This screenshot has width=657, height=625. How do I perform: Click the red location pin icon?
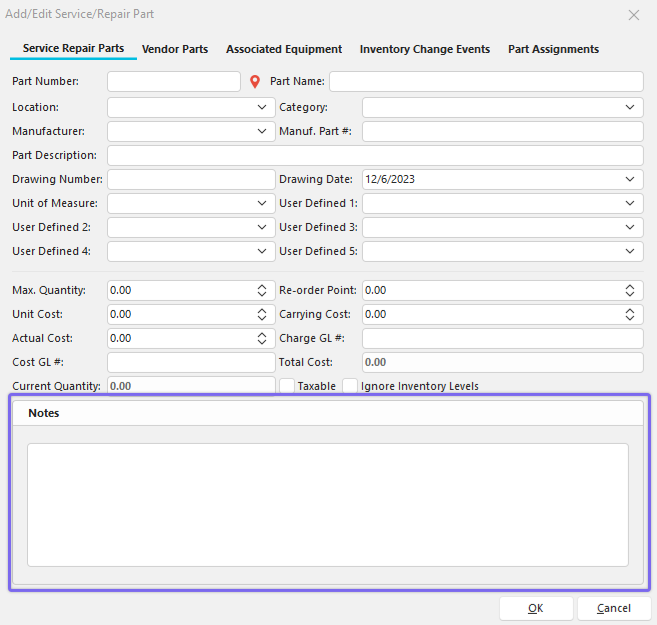[x=255, y=82]
